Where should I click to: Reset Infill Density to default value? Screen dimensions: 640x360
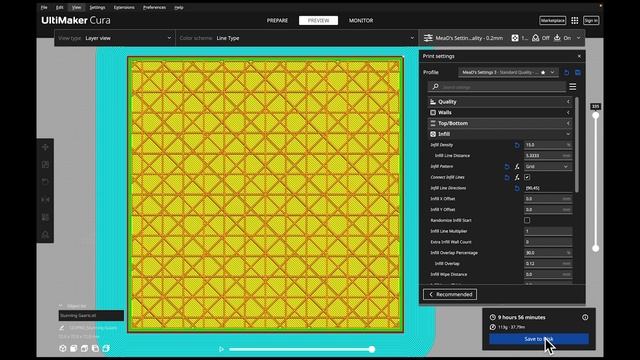pos(517,145)
